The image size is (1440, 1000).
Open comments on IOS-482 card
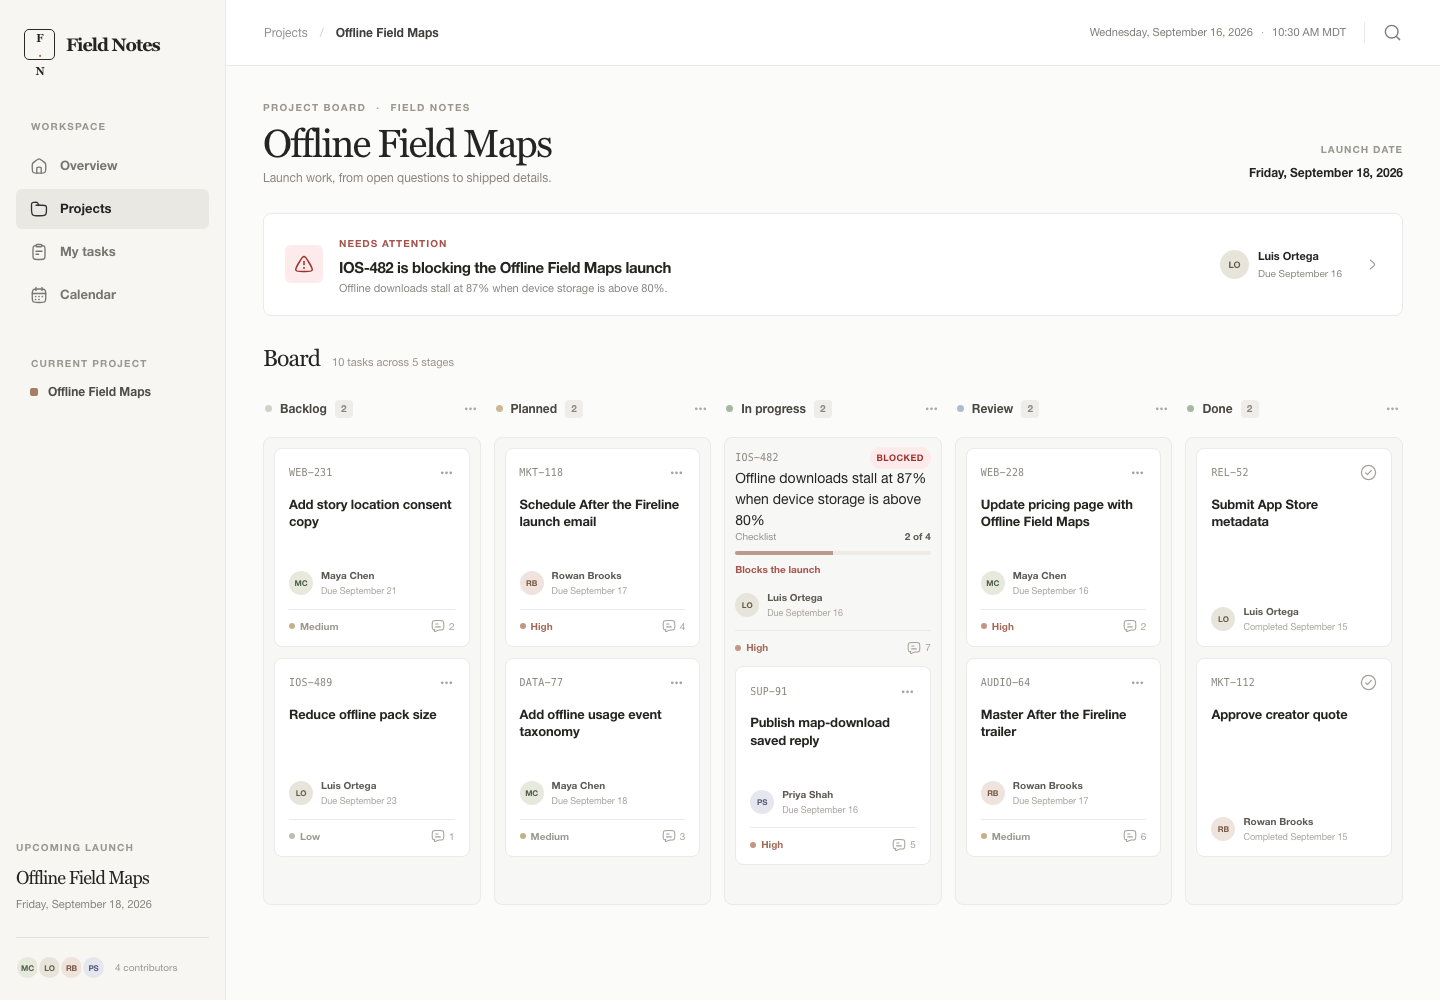[x=919, y=648]
